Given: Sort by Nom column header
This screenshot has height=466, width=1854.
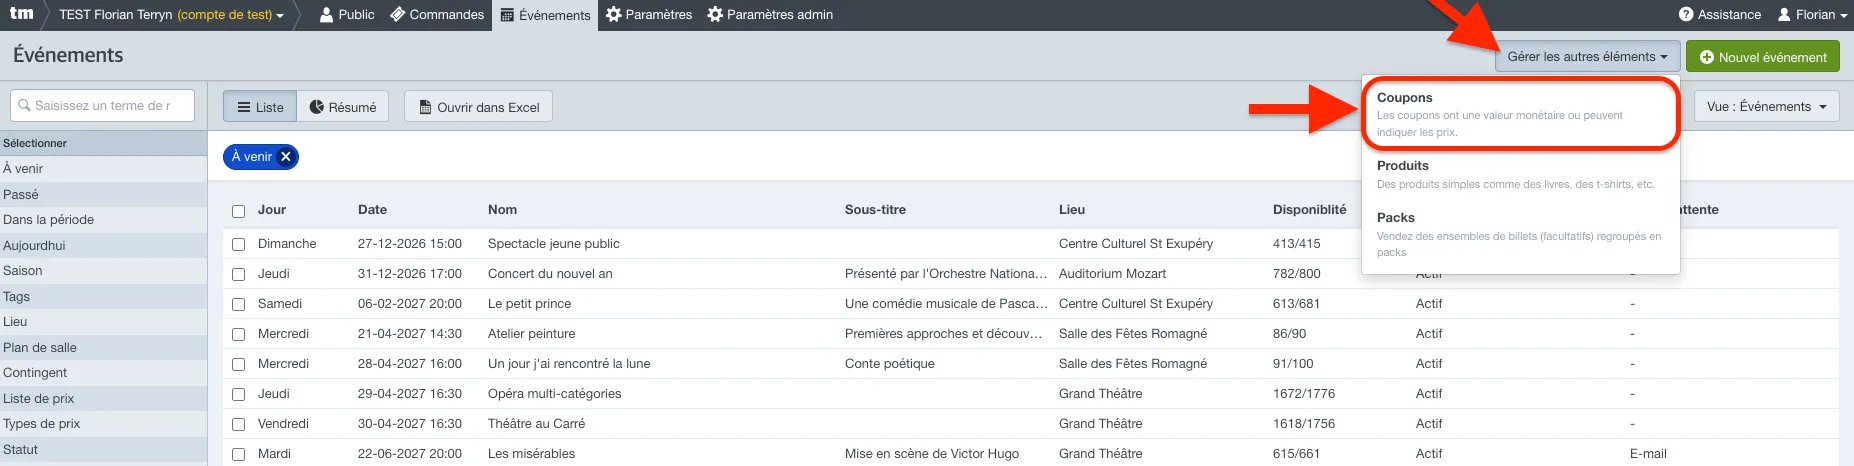Looking at the screenshot, I should (x=502, y=209).
